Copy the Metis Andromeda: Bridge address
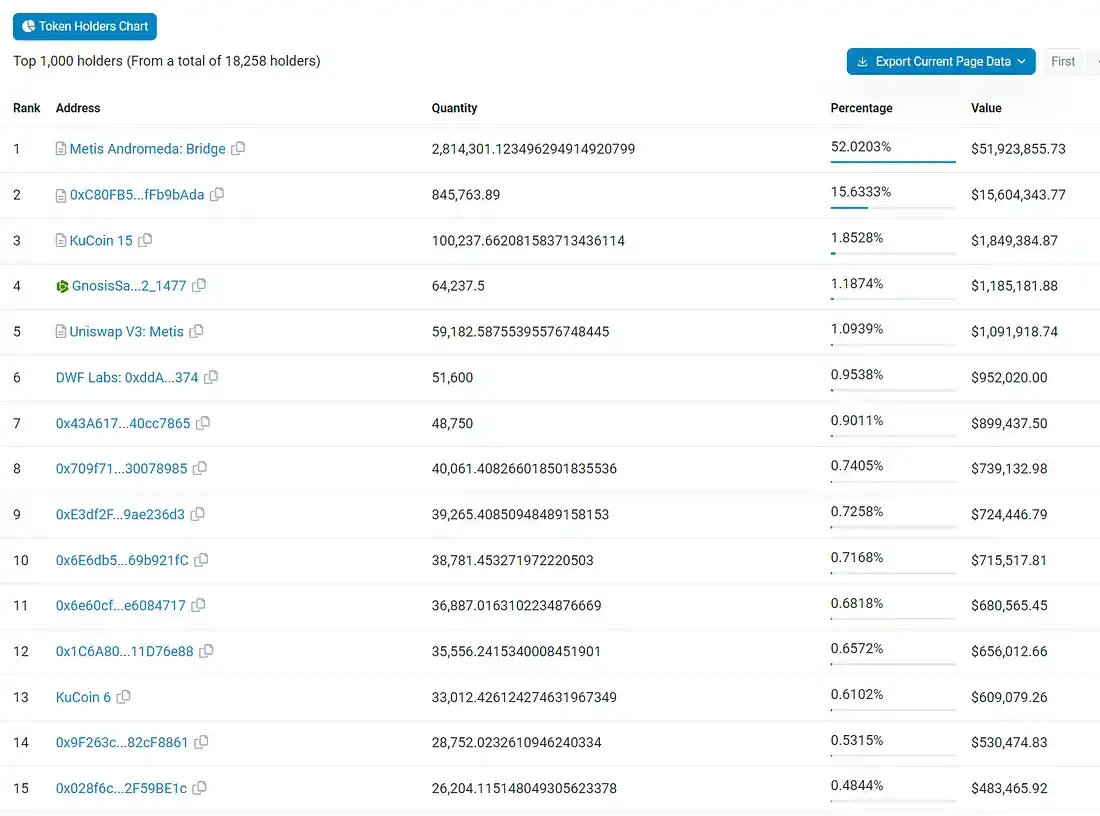Image resolution: width=1100 pixels, height=816 pixels. tap(238, 149)
